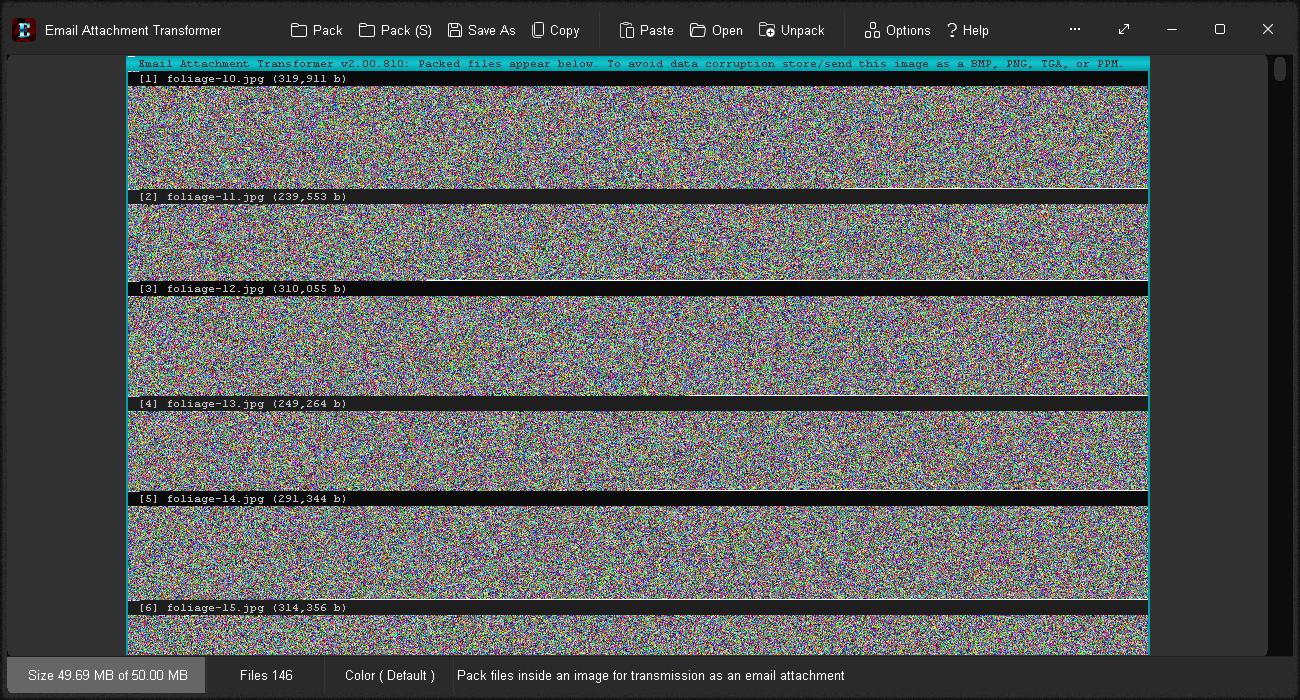This screenshot has height=700, width=1300.
Task: Select the foliage-10.jpg header row
Action: 637,79
